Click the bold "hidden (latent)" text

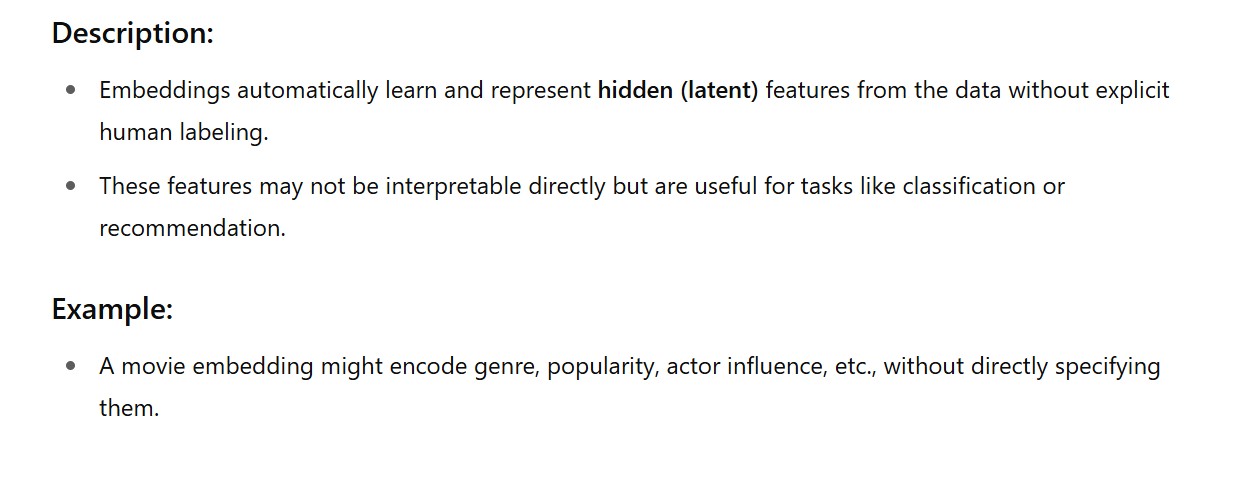point(678,90)
